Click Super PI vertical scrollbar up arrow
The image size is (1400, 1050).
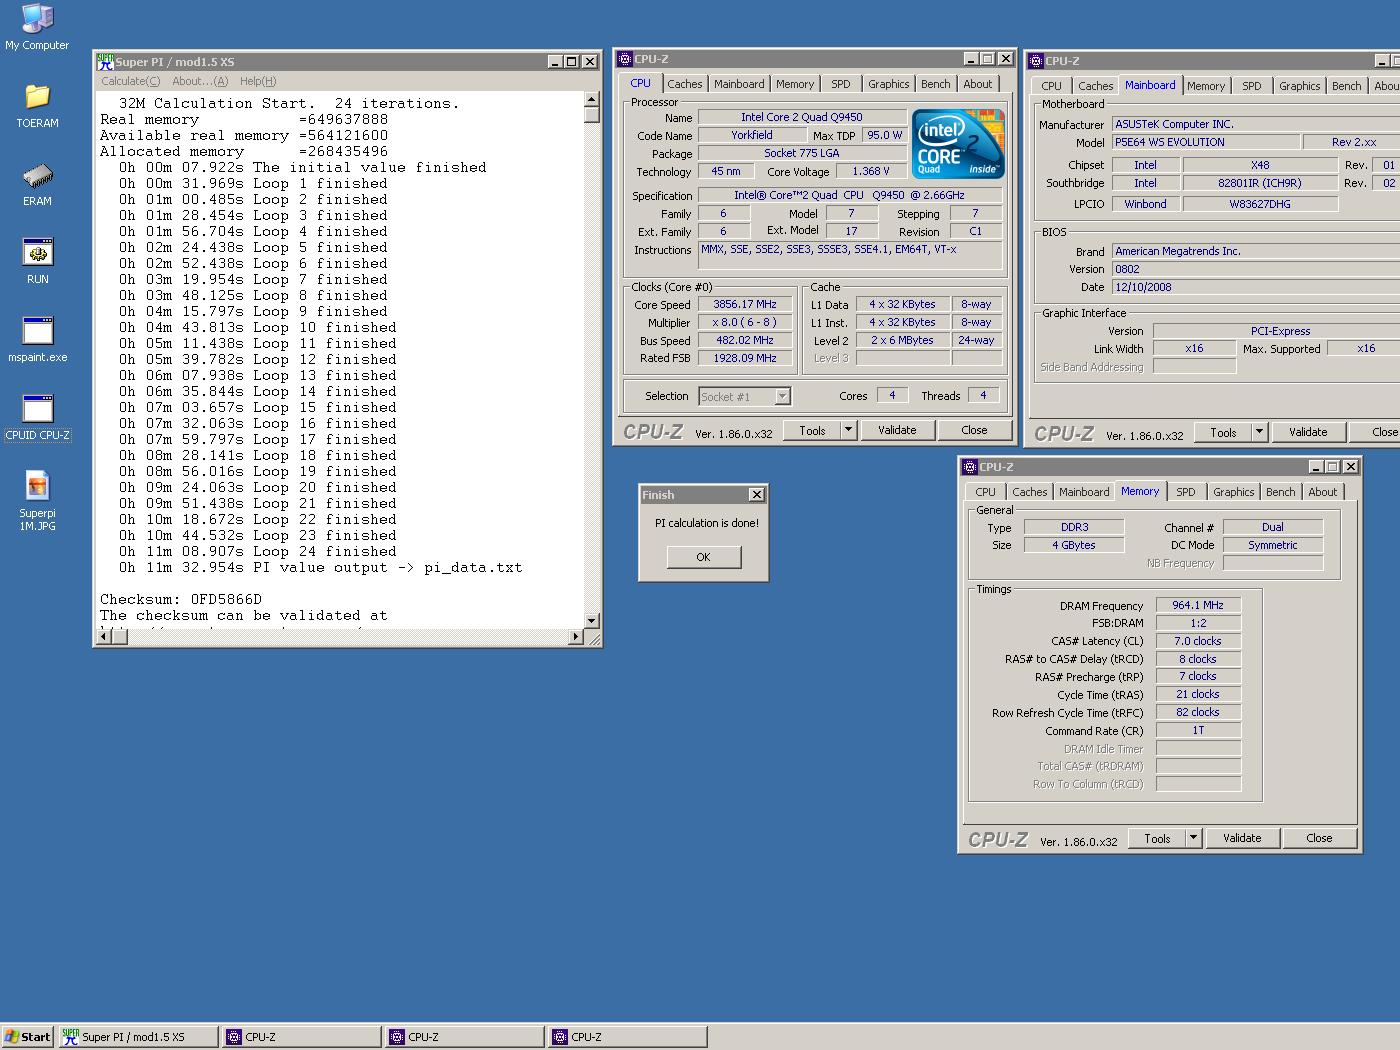pos(591,99)
